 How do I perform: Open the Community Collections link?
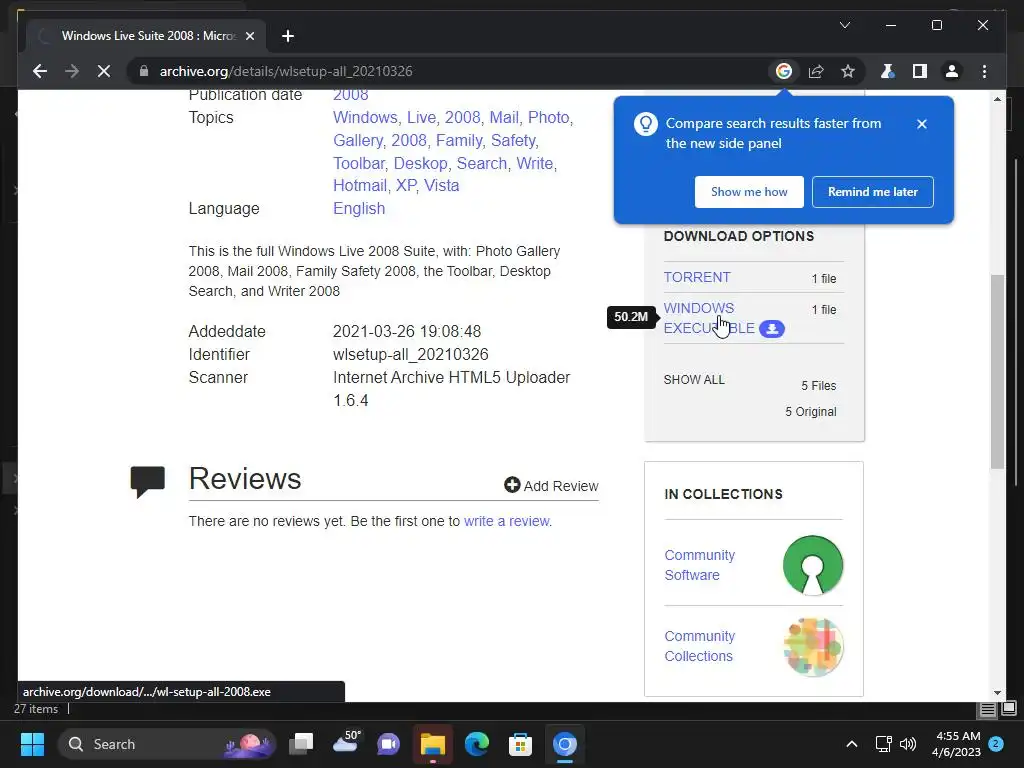click(699, 646)
